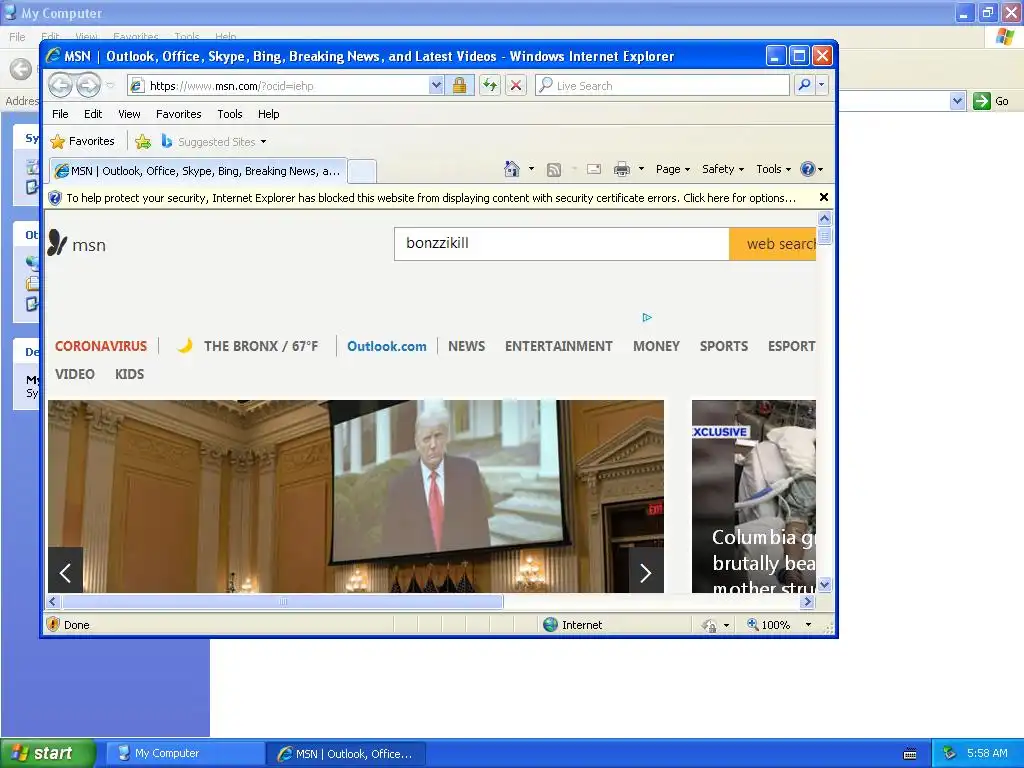
Task: Select the MSN browser tab
Action: click(198, 171)
